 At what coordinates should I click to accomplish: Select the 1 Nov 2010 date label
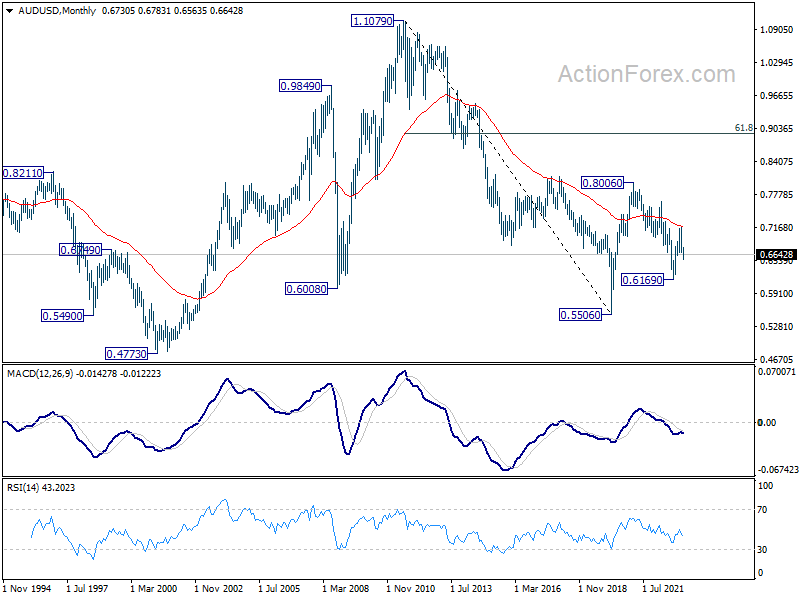410,589
